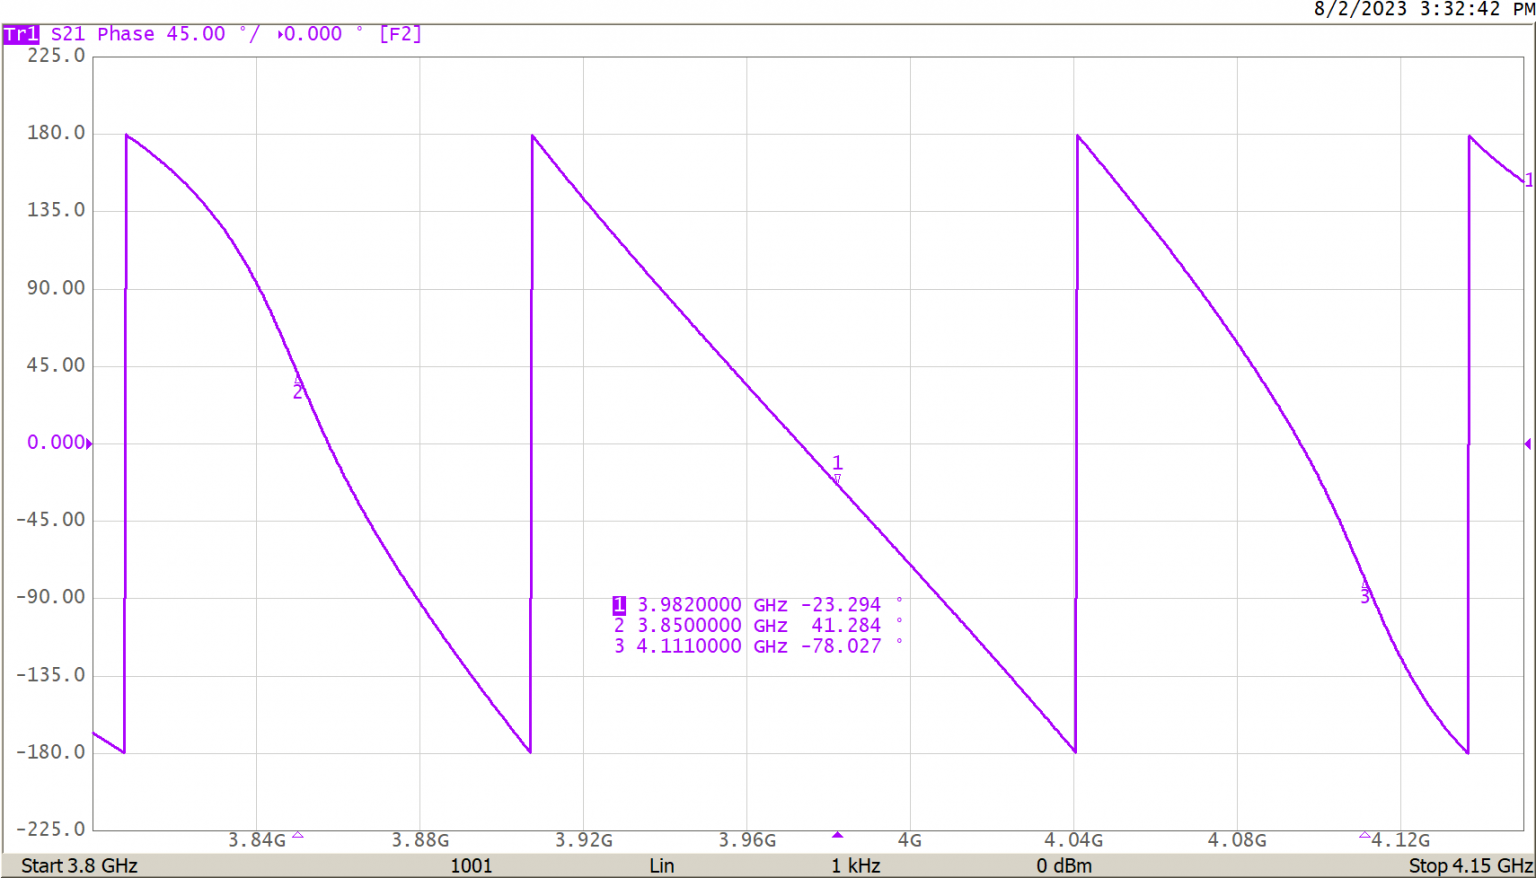
Task: Click marker 3 hollow triangle near 4.12G
Action: click(1364, 834)
